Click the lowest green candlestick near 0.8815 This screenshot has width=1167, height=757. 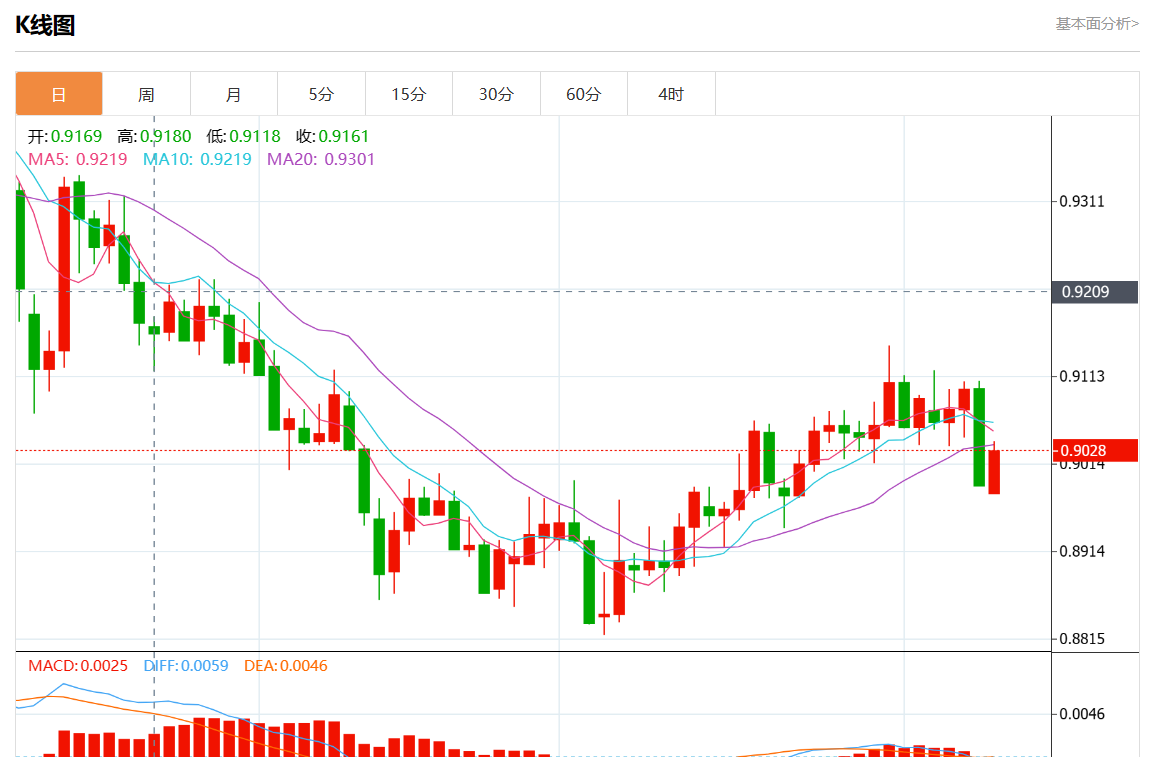(589, 581)
